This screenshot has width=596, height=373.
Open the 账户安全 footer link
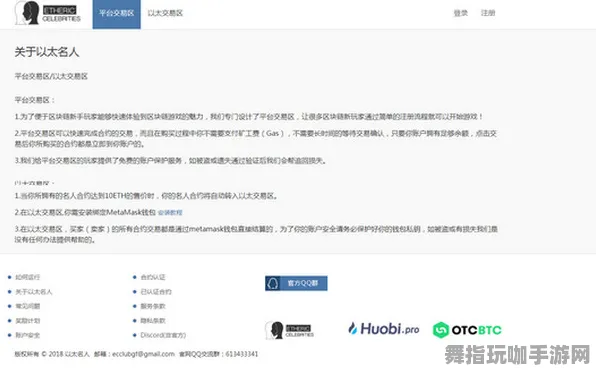coord(27,335)
